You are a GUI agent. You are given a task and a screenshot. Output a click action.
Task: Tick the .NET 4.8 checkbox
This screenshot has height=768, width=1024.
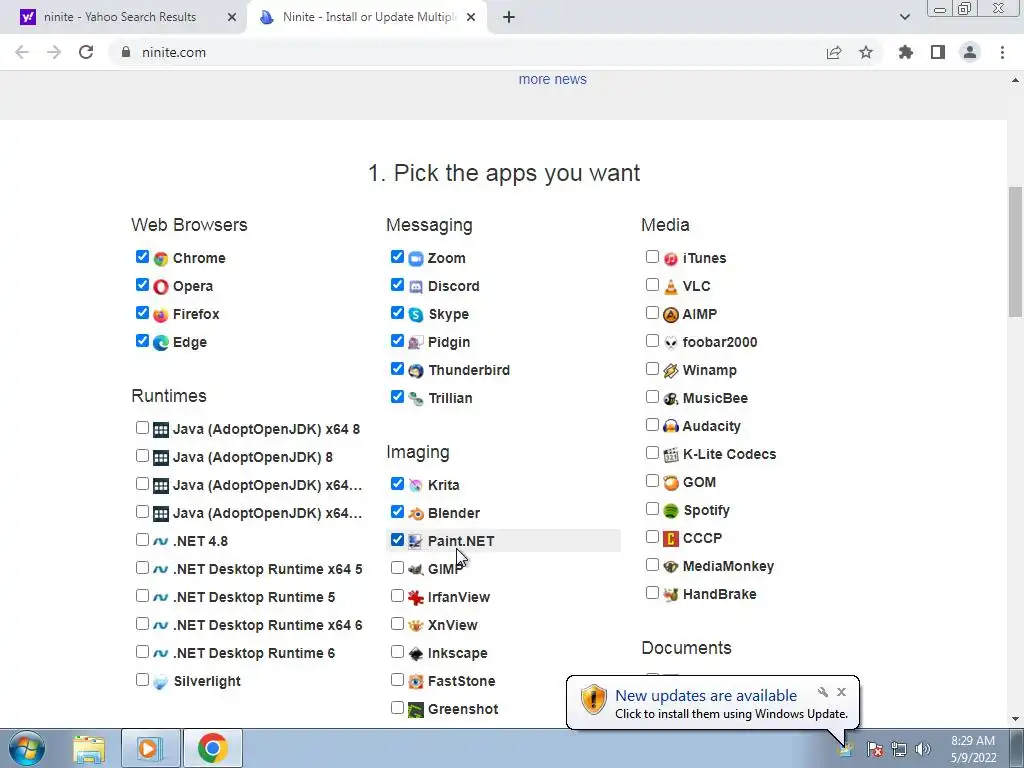(142, 539)
